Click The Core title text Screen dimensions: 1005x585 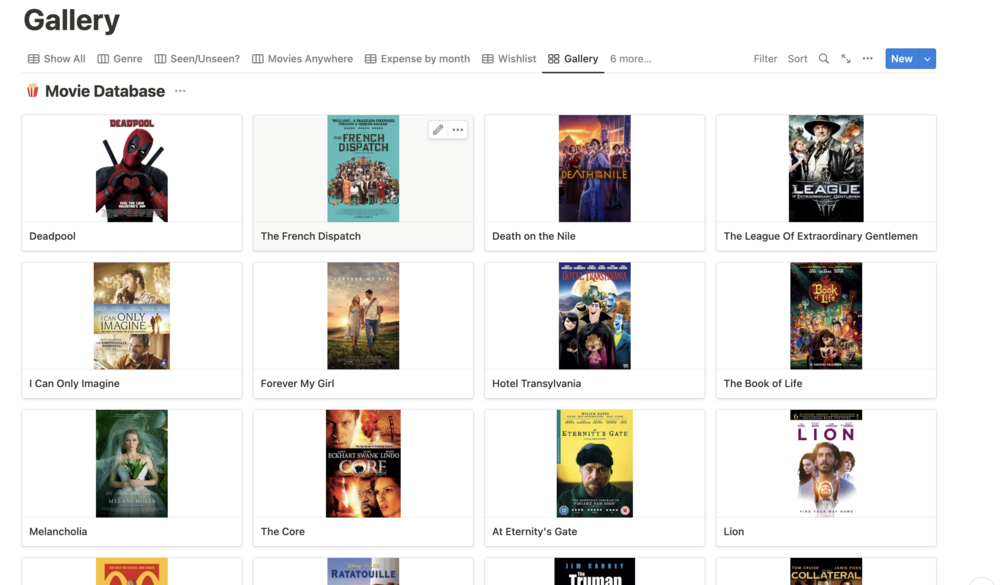click(x=283, y=531)
